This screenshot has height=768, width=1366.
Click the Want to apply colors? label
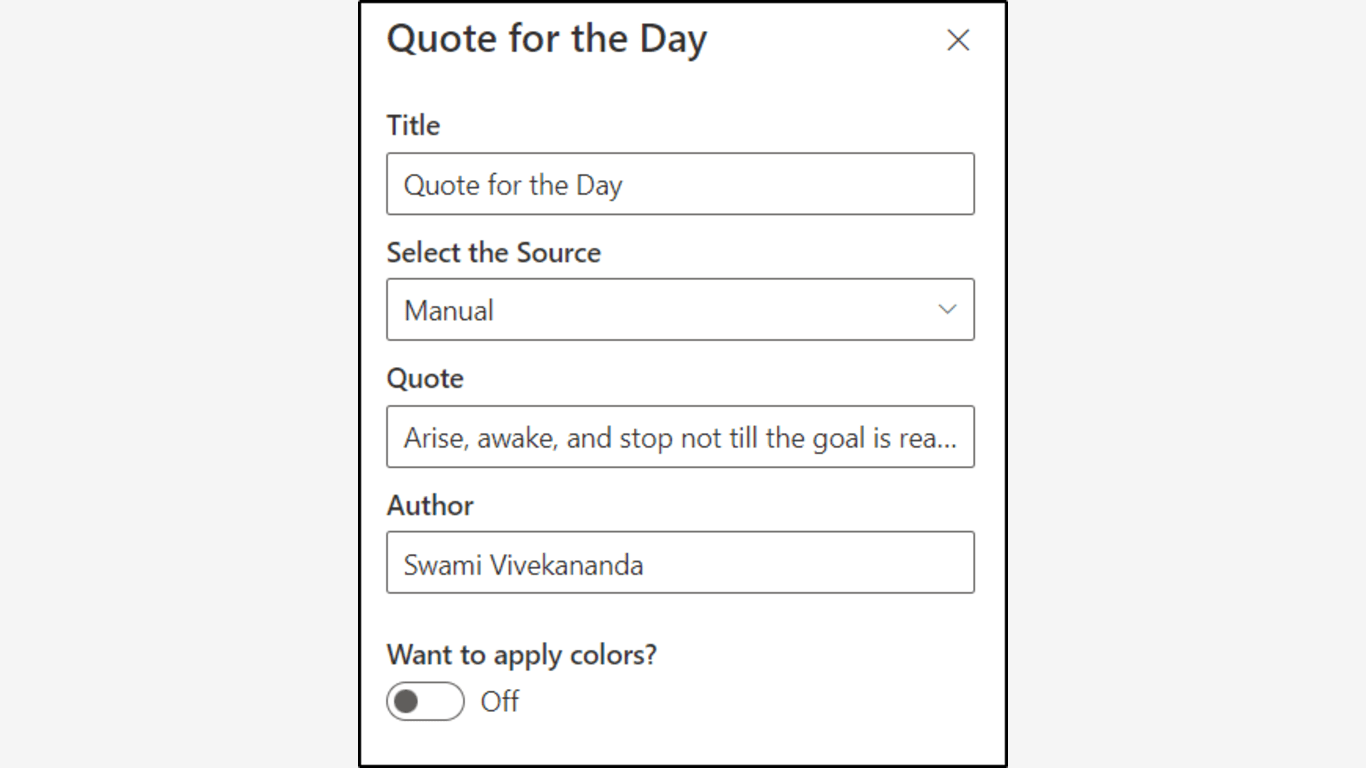[521, 655]
